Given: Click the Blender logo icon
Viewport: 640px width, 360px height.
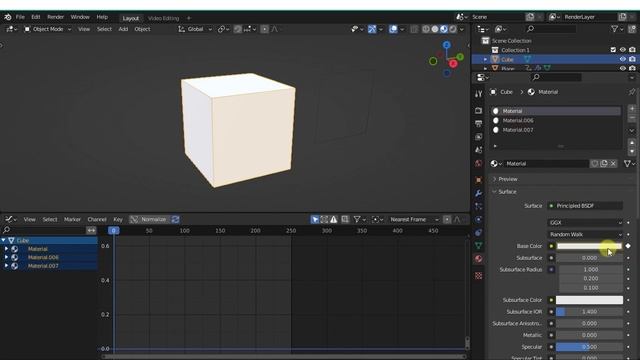Looking at the screenshot, I should 8,17.
